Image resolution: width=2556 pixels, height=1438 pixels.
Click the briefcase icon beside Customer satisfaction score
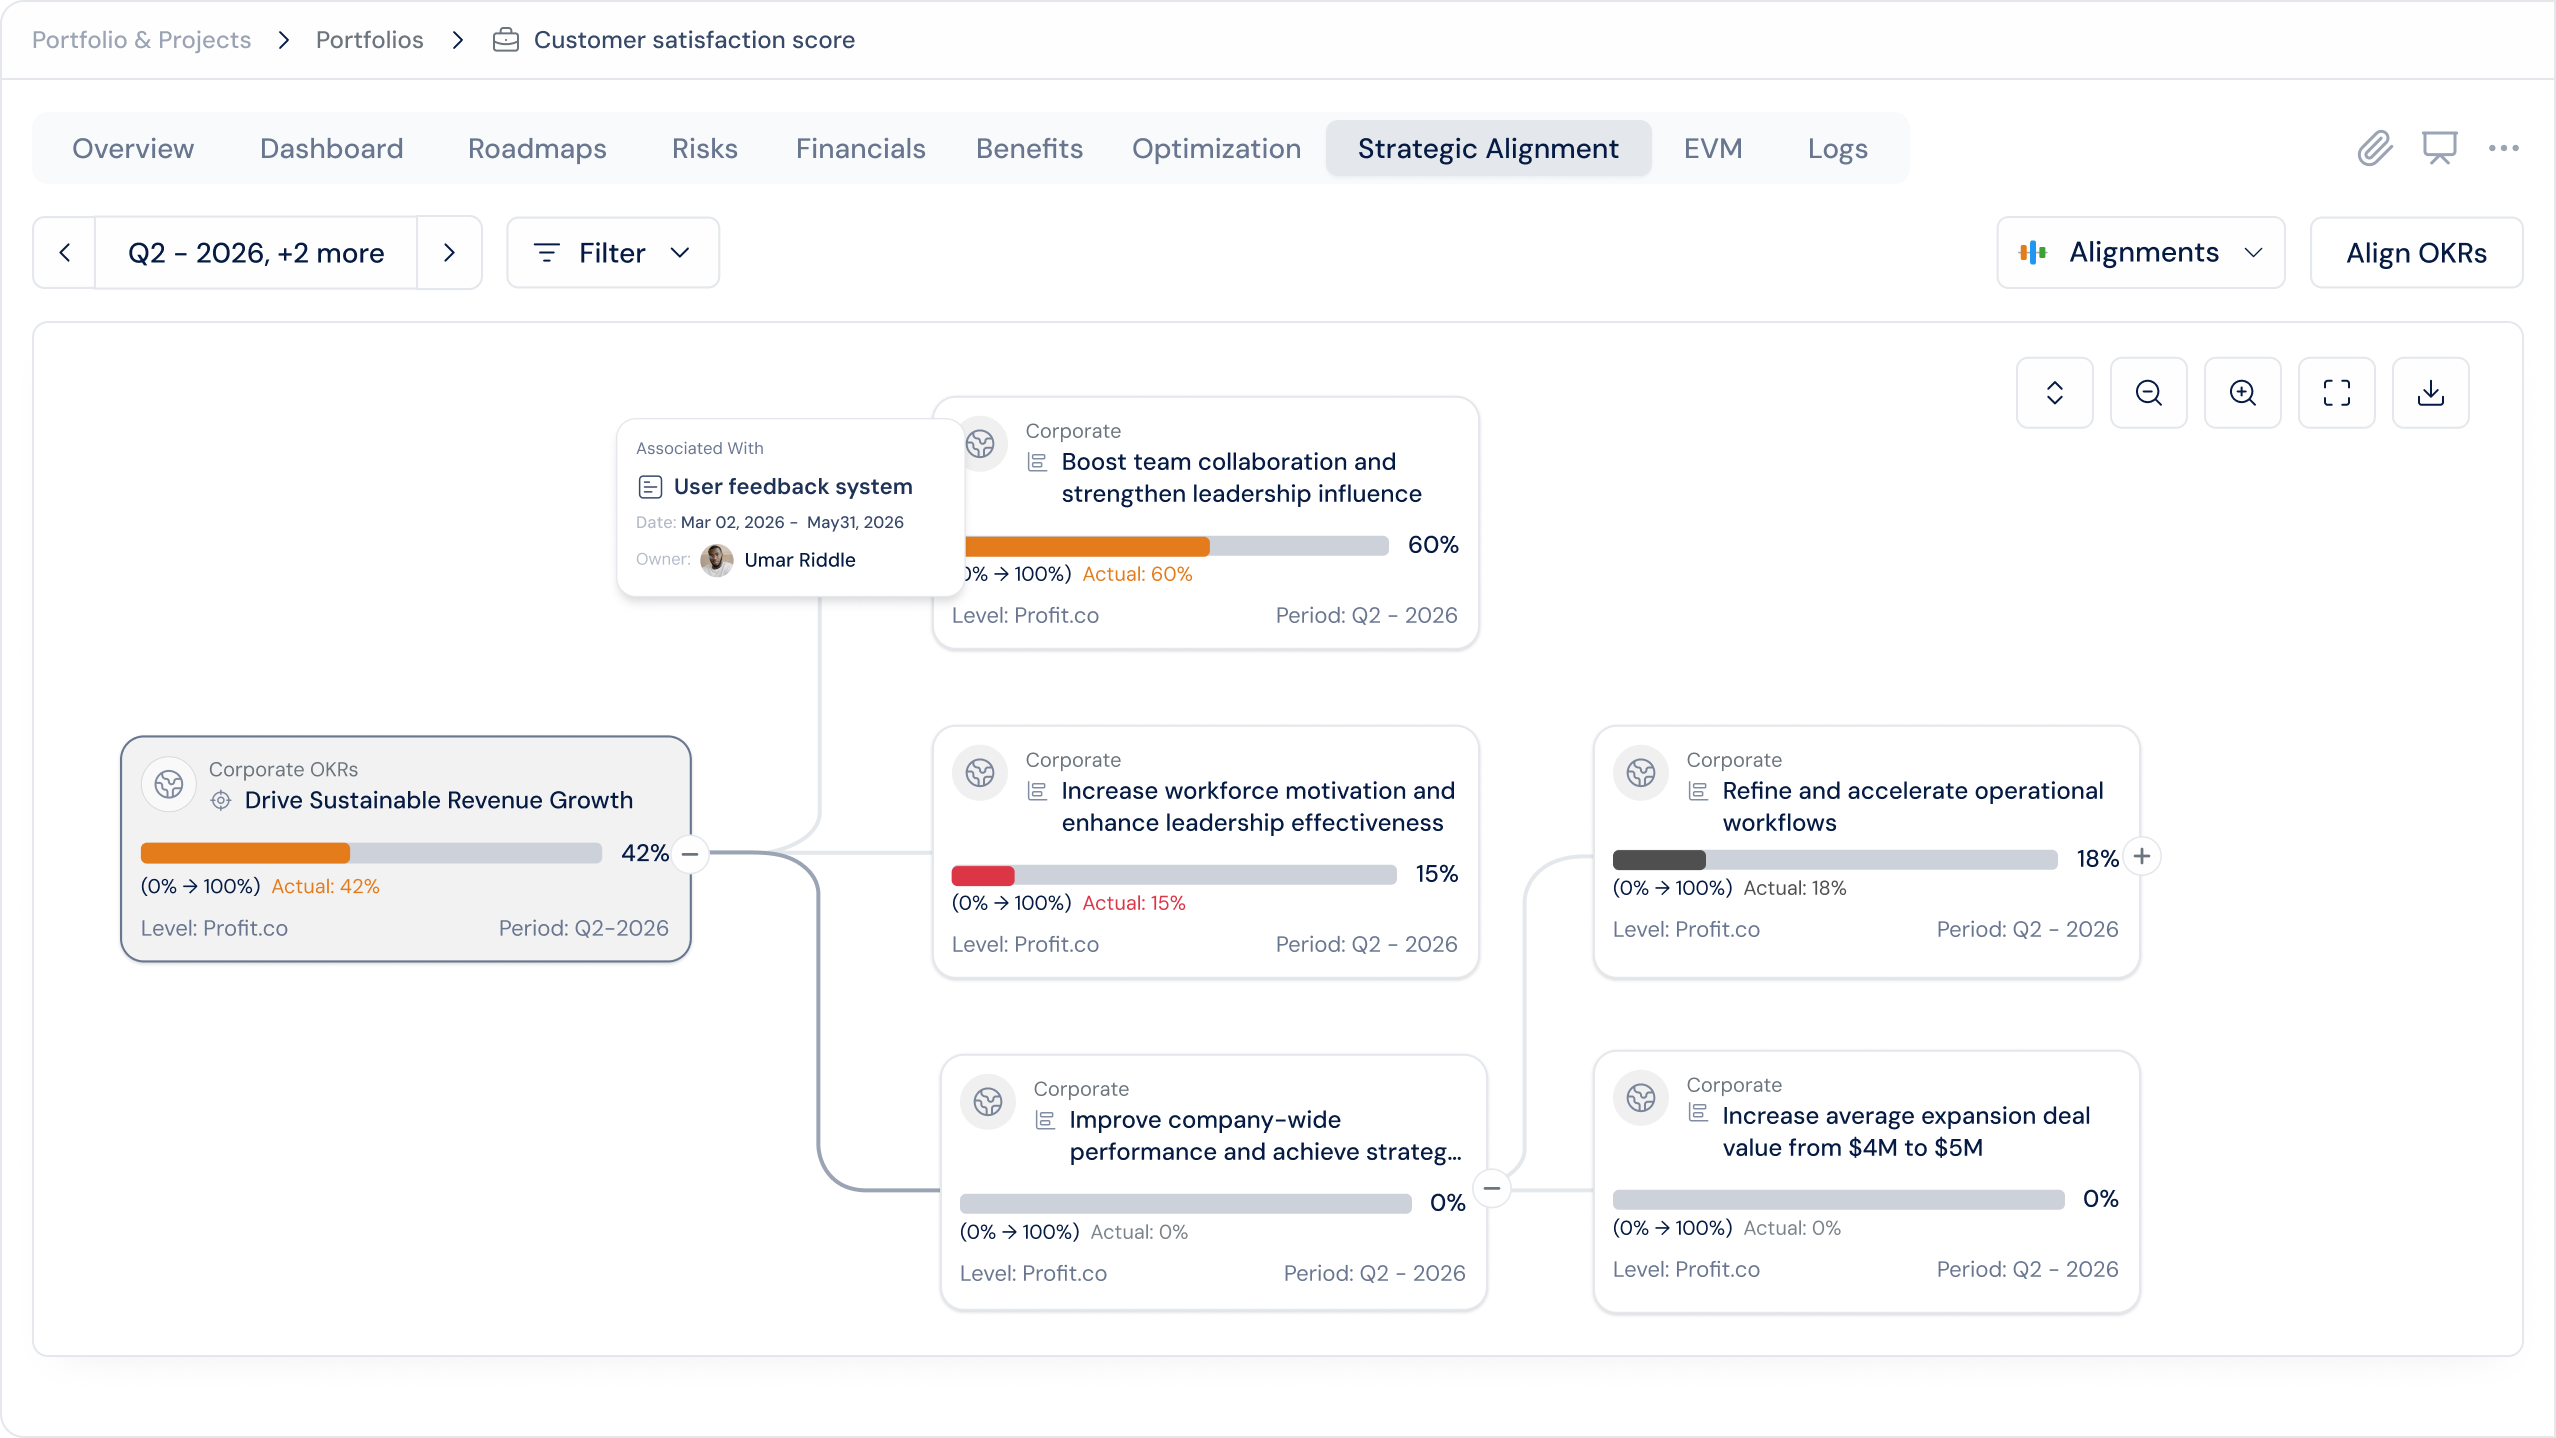pos(506,40)
